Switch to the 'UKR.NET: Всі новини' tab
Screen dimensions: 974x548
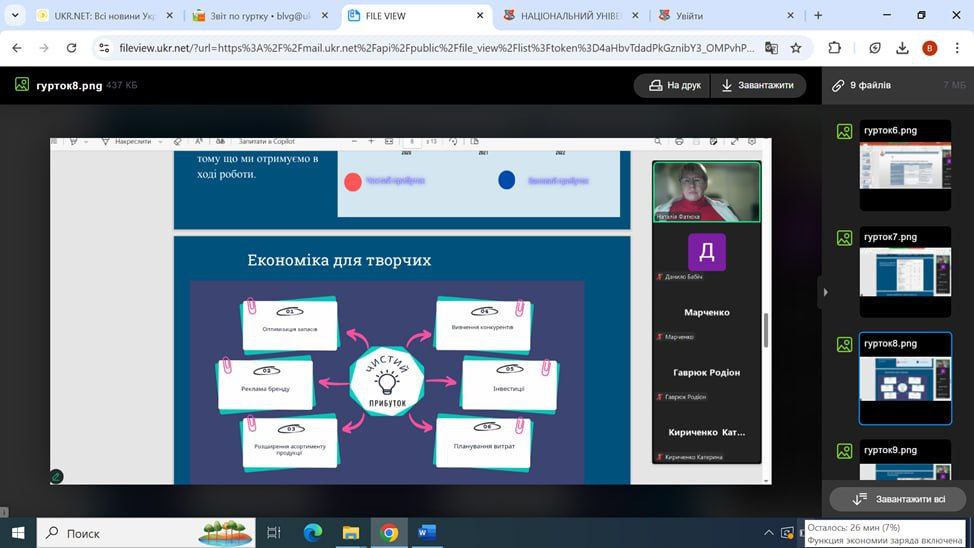(x=98, y=16)
